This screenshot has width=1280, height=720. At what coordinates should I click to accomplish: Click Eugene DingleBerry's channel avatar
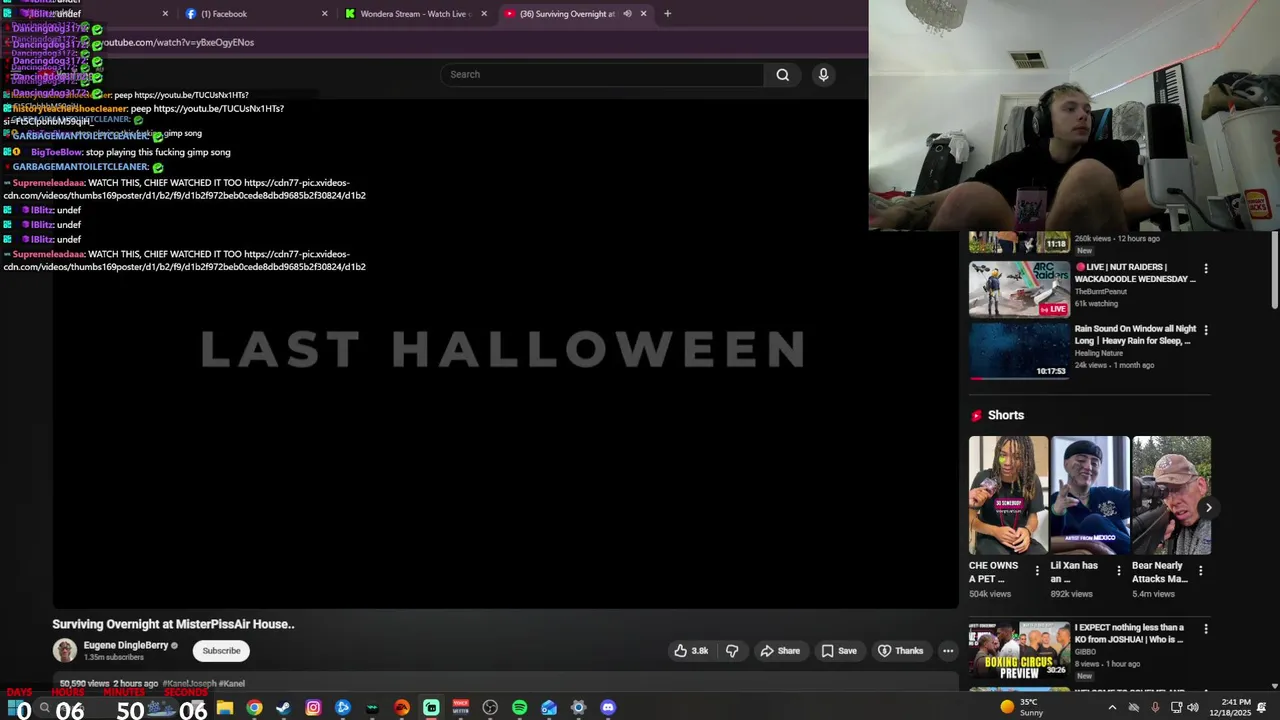(x=65, y=651)
